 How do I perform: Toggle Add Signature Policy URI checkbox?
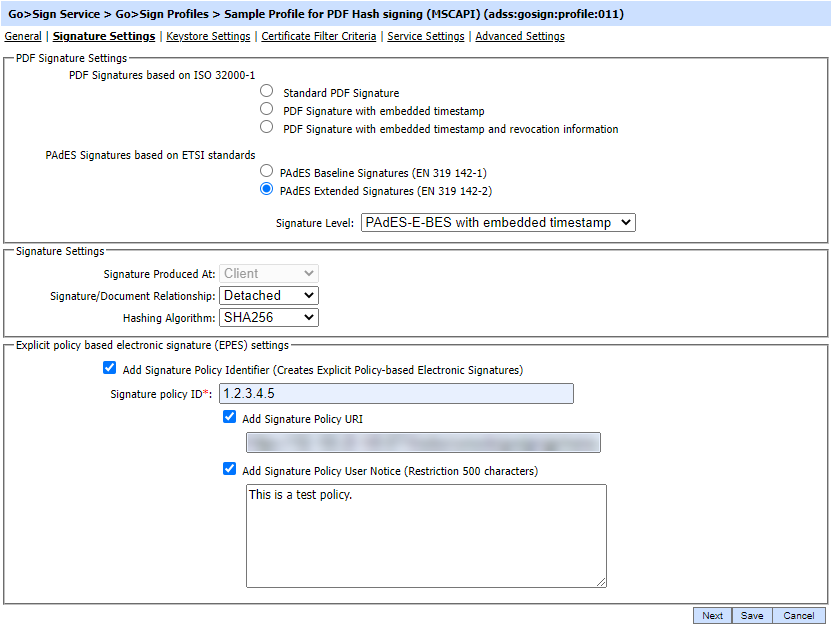tap(230, 418)
